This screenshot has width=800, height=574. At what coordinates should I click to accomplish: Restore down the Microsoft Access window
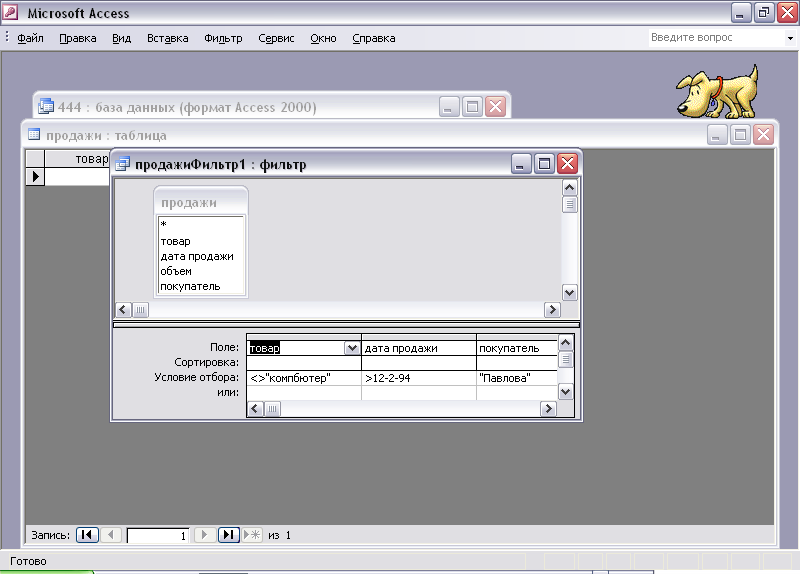click(764, 13)
